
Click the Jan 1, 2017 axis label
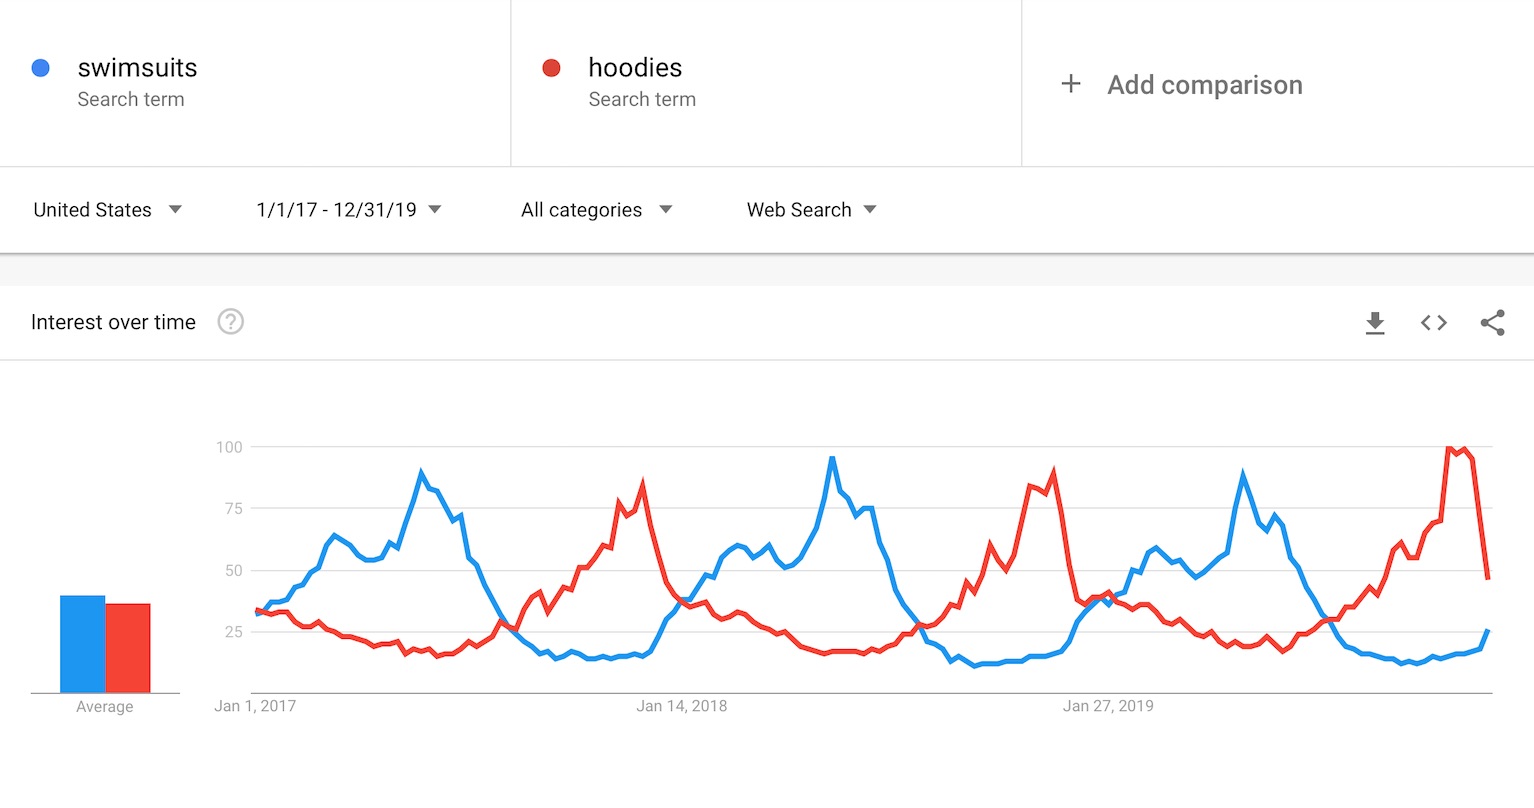255,706
